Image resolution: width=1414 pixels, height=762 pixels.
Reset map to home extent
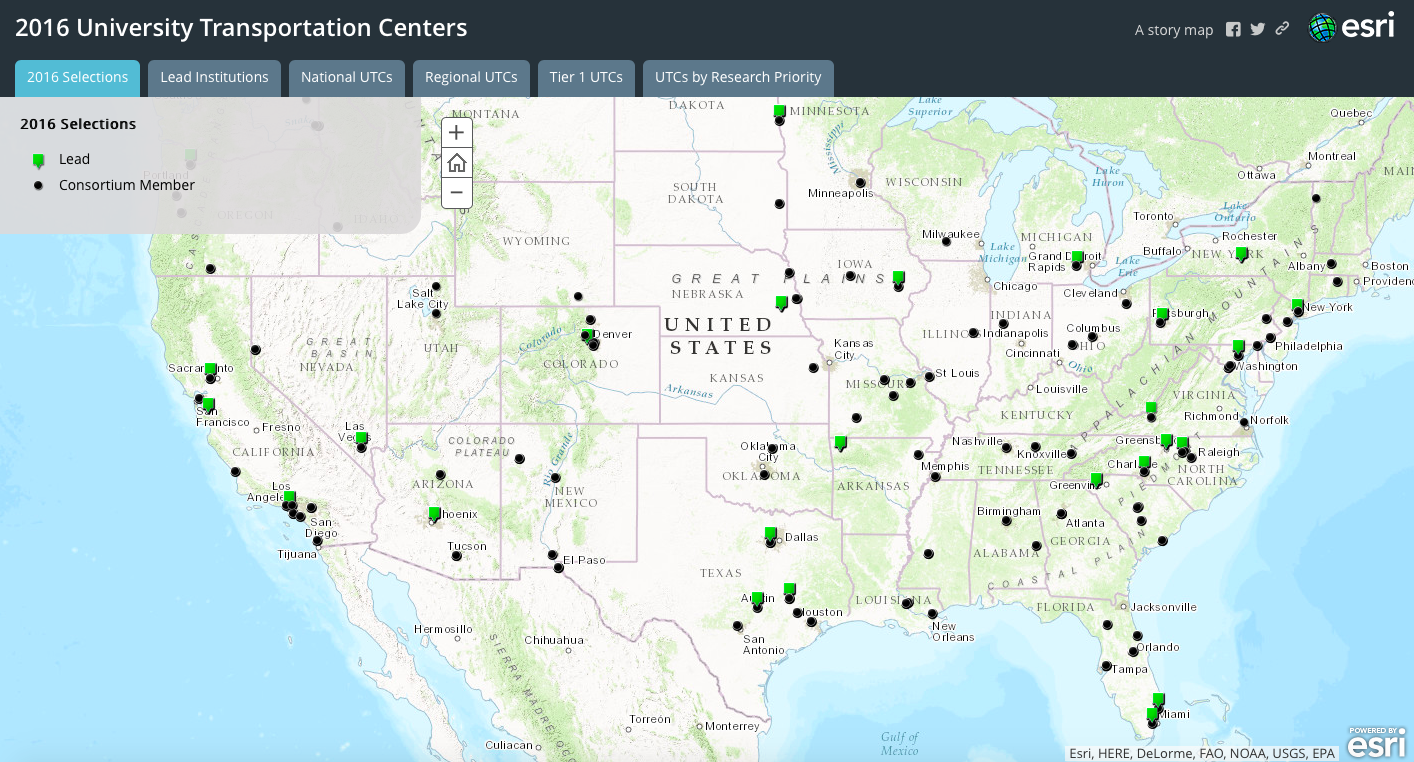click(456, 163)
